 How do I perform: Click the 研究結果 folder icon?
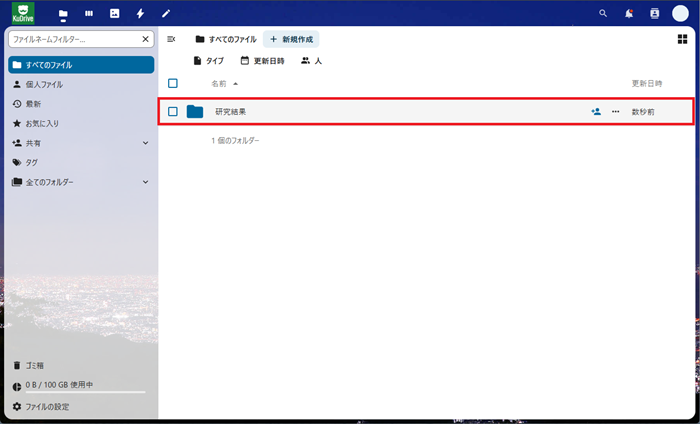[x=195, y=112]
